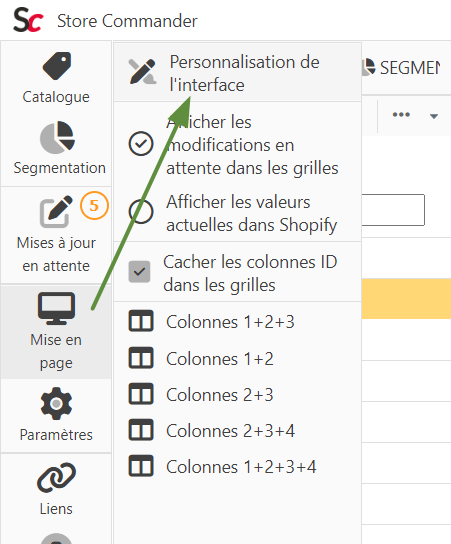Open the Catalogue tag icon

click(57, 66)
